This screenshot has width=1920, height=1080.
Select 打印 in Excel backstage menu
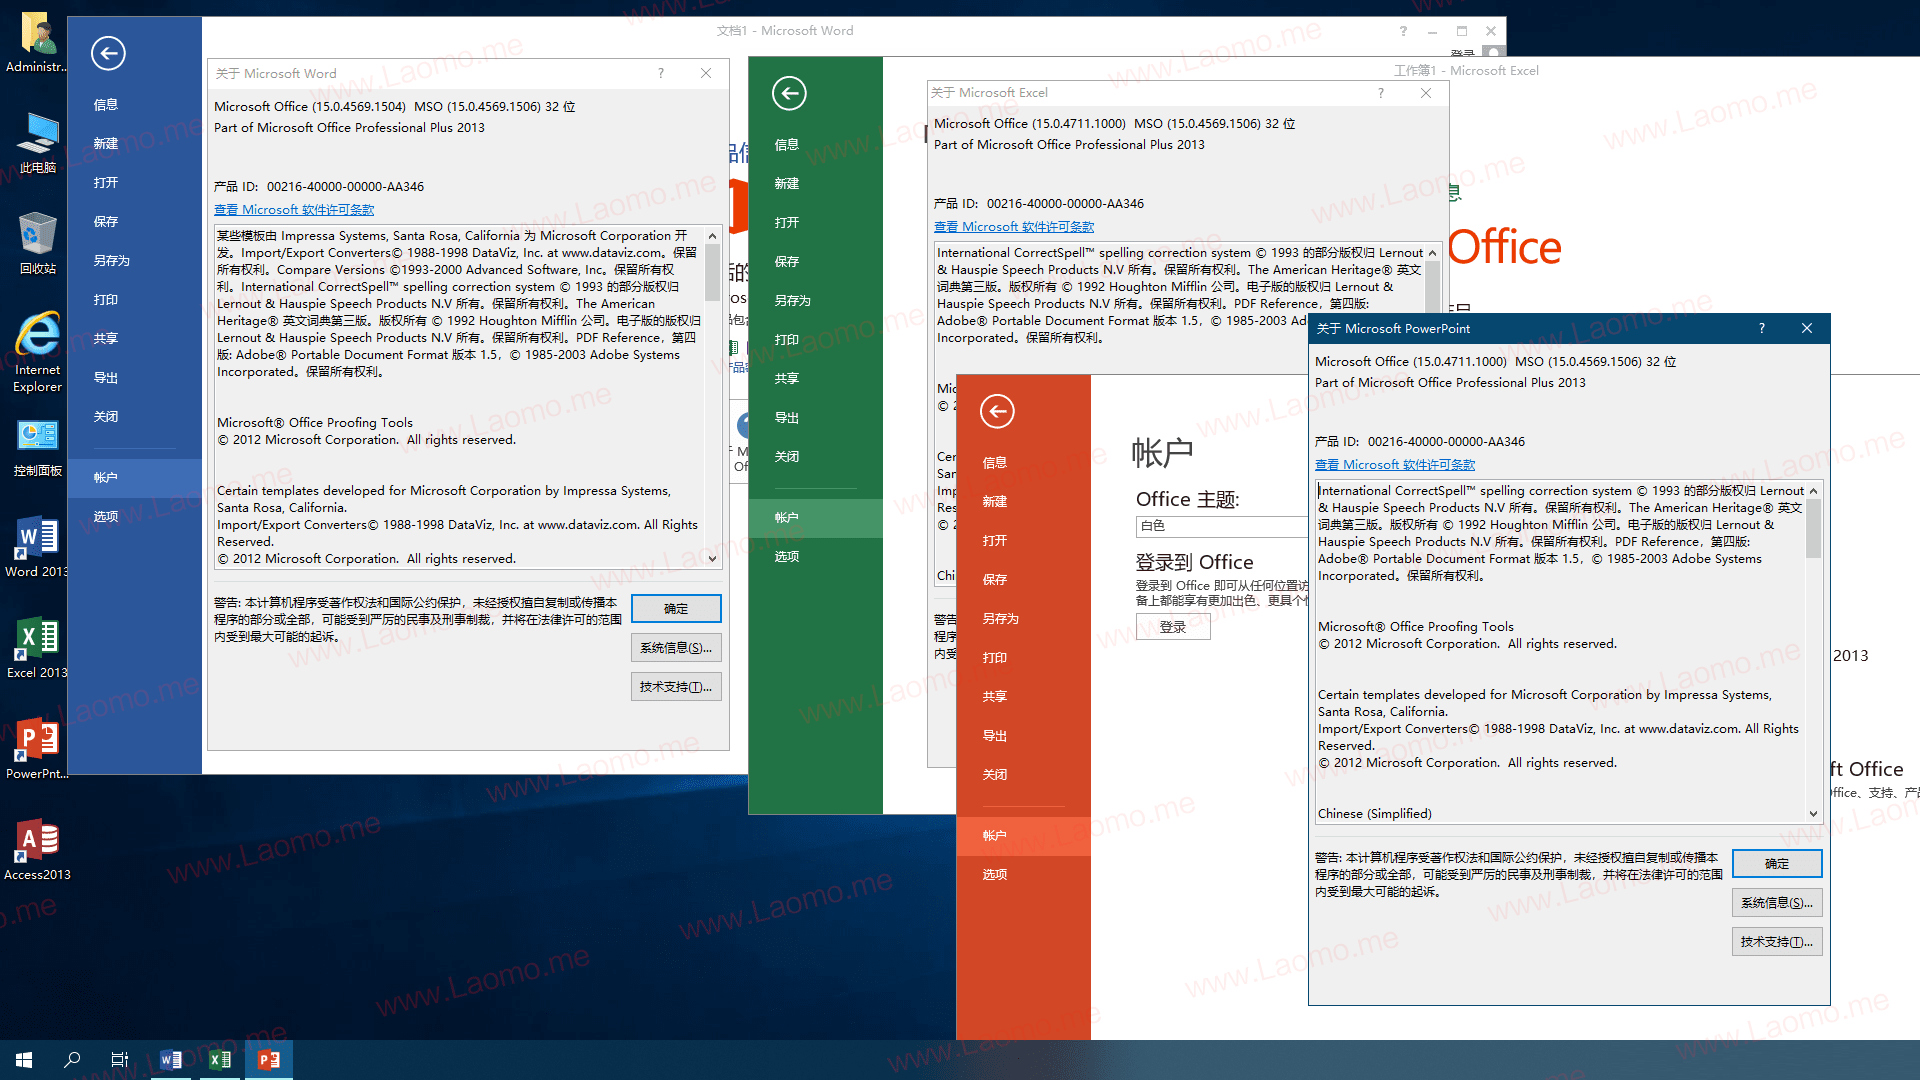pyautogui.click(x=787, y=339)
